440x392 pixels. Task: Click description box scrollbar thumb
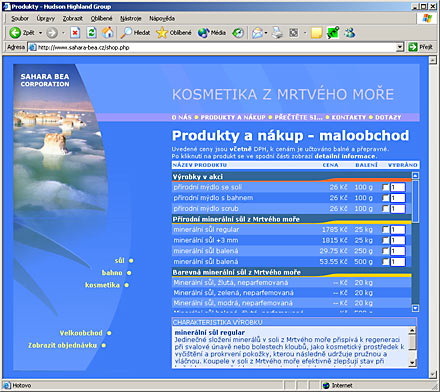coord(412,342)
